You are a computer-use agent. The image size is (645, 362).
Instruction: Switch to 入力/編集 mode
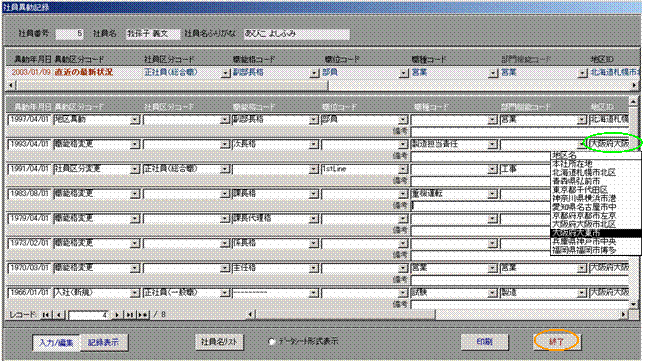56,342
